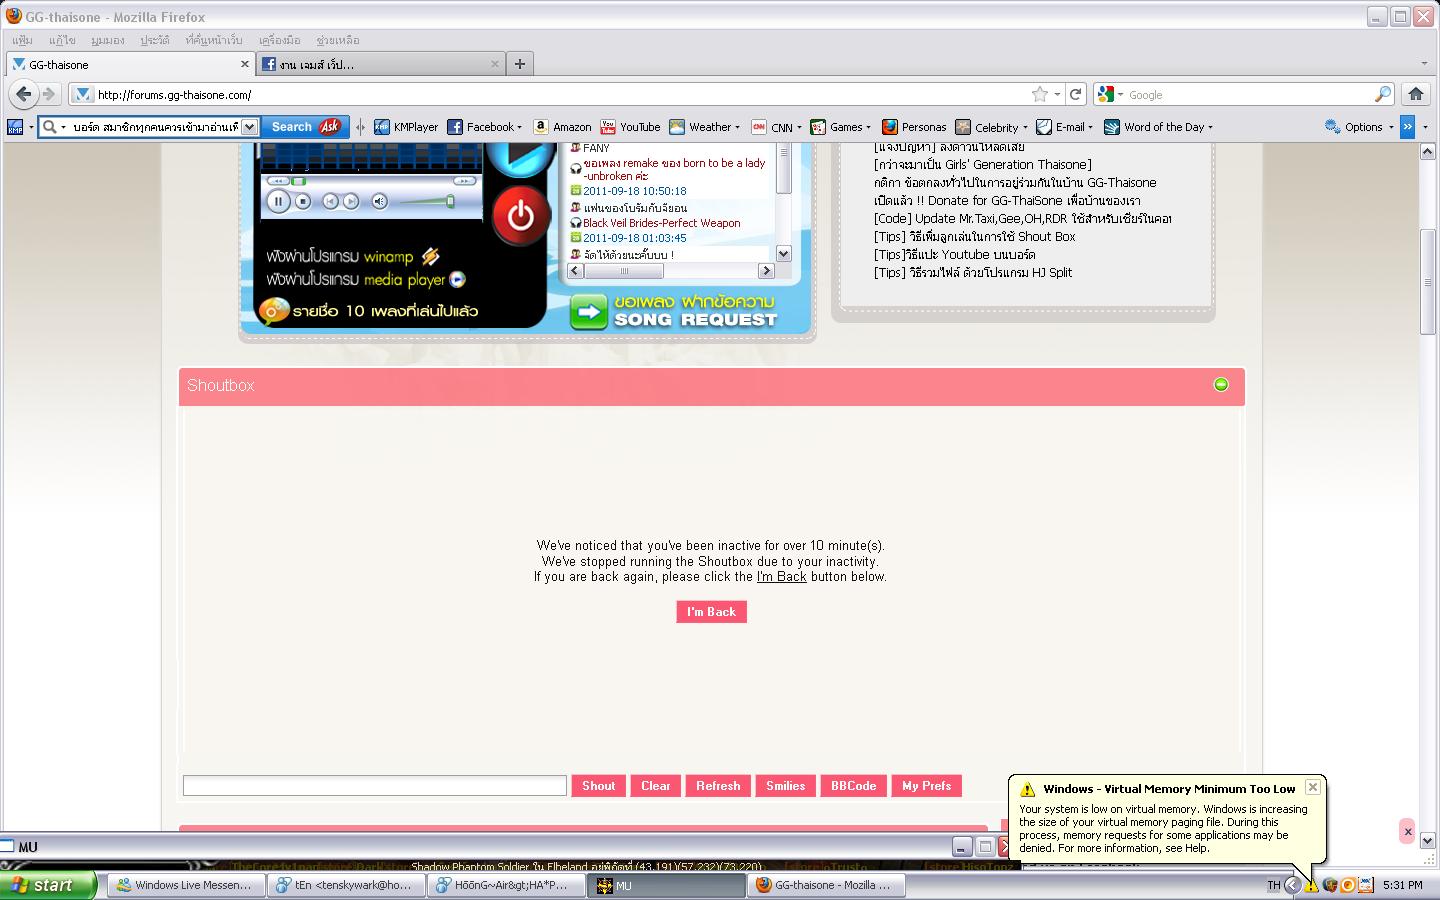Close the virtual memory warning balloon

pyautogui.click(x=1313, y=787)
